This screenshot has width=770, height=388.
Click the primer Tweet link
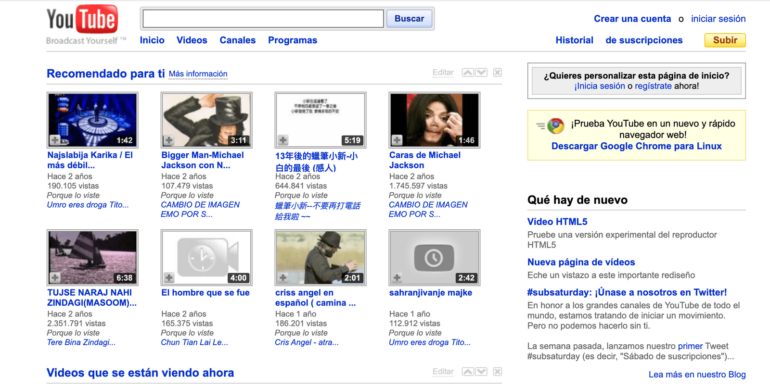click(690, 346)
